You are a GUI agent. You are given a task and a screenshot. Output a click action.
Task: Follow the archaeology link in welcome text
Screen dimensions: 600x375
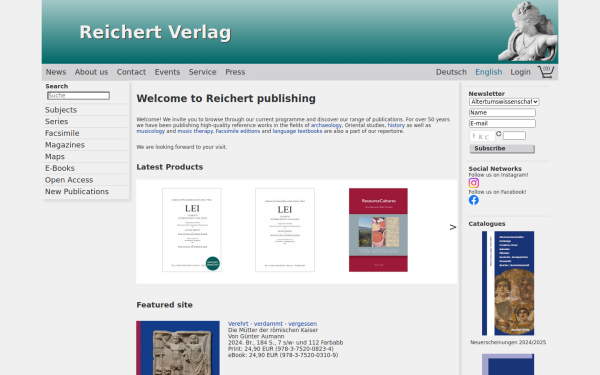(x=326, y=125)
